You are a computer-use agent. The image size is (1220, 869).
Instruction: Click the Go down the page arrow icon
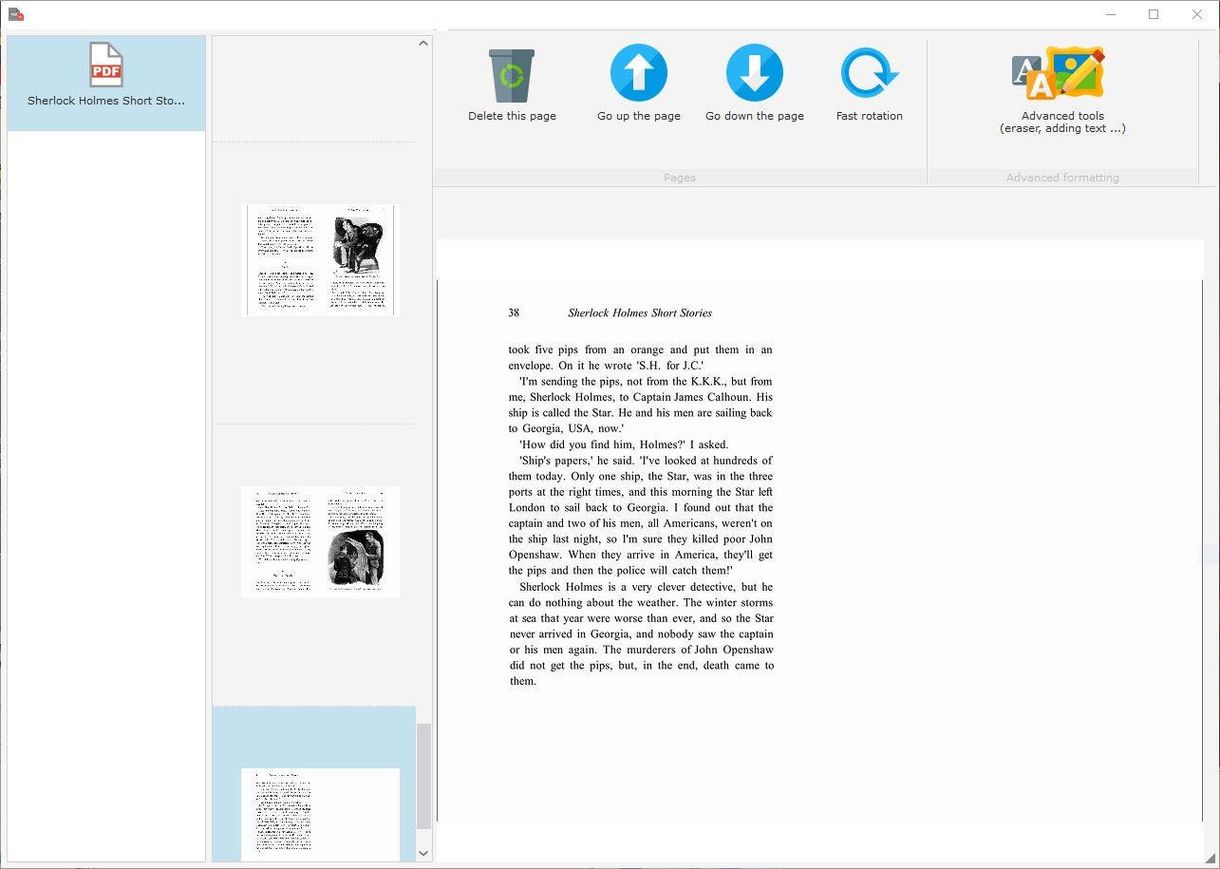coord(754,73)
